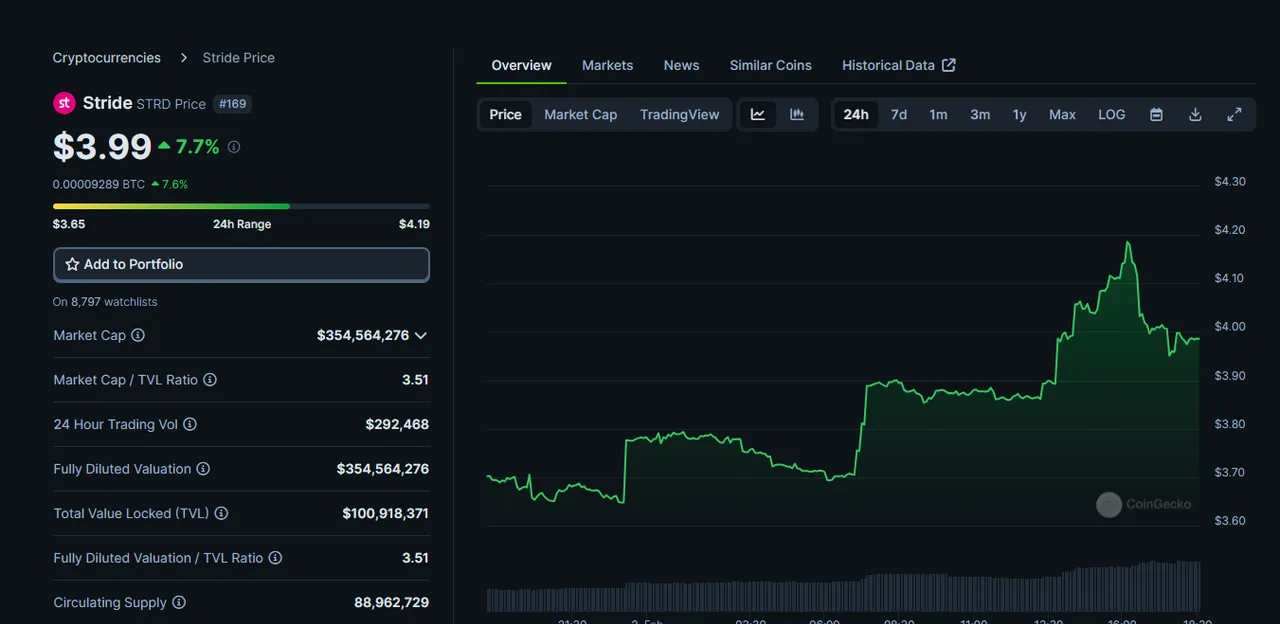Open the Historical Data tab

tap(898, 65)
